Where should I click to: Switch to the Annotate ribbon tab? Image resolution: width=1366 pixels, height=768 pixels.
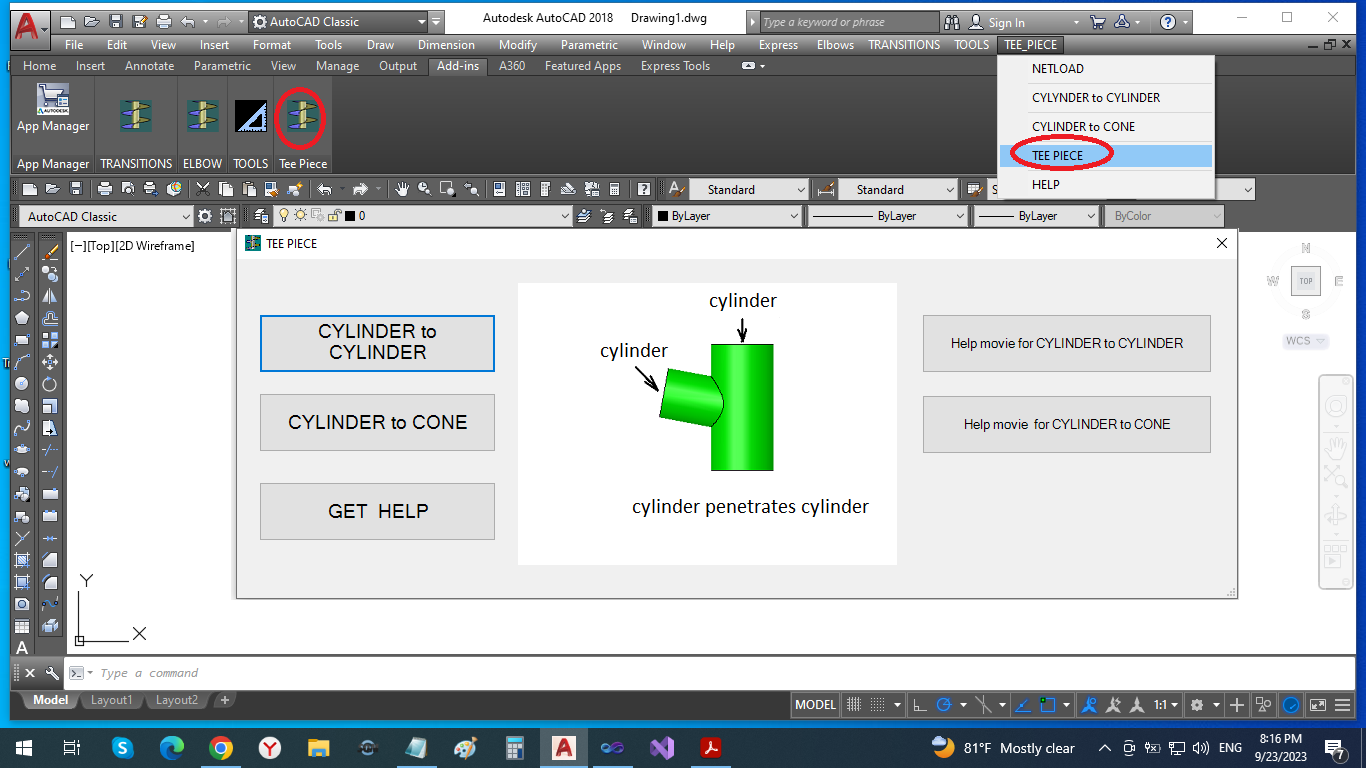coord(149,66)
